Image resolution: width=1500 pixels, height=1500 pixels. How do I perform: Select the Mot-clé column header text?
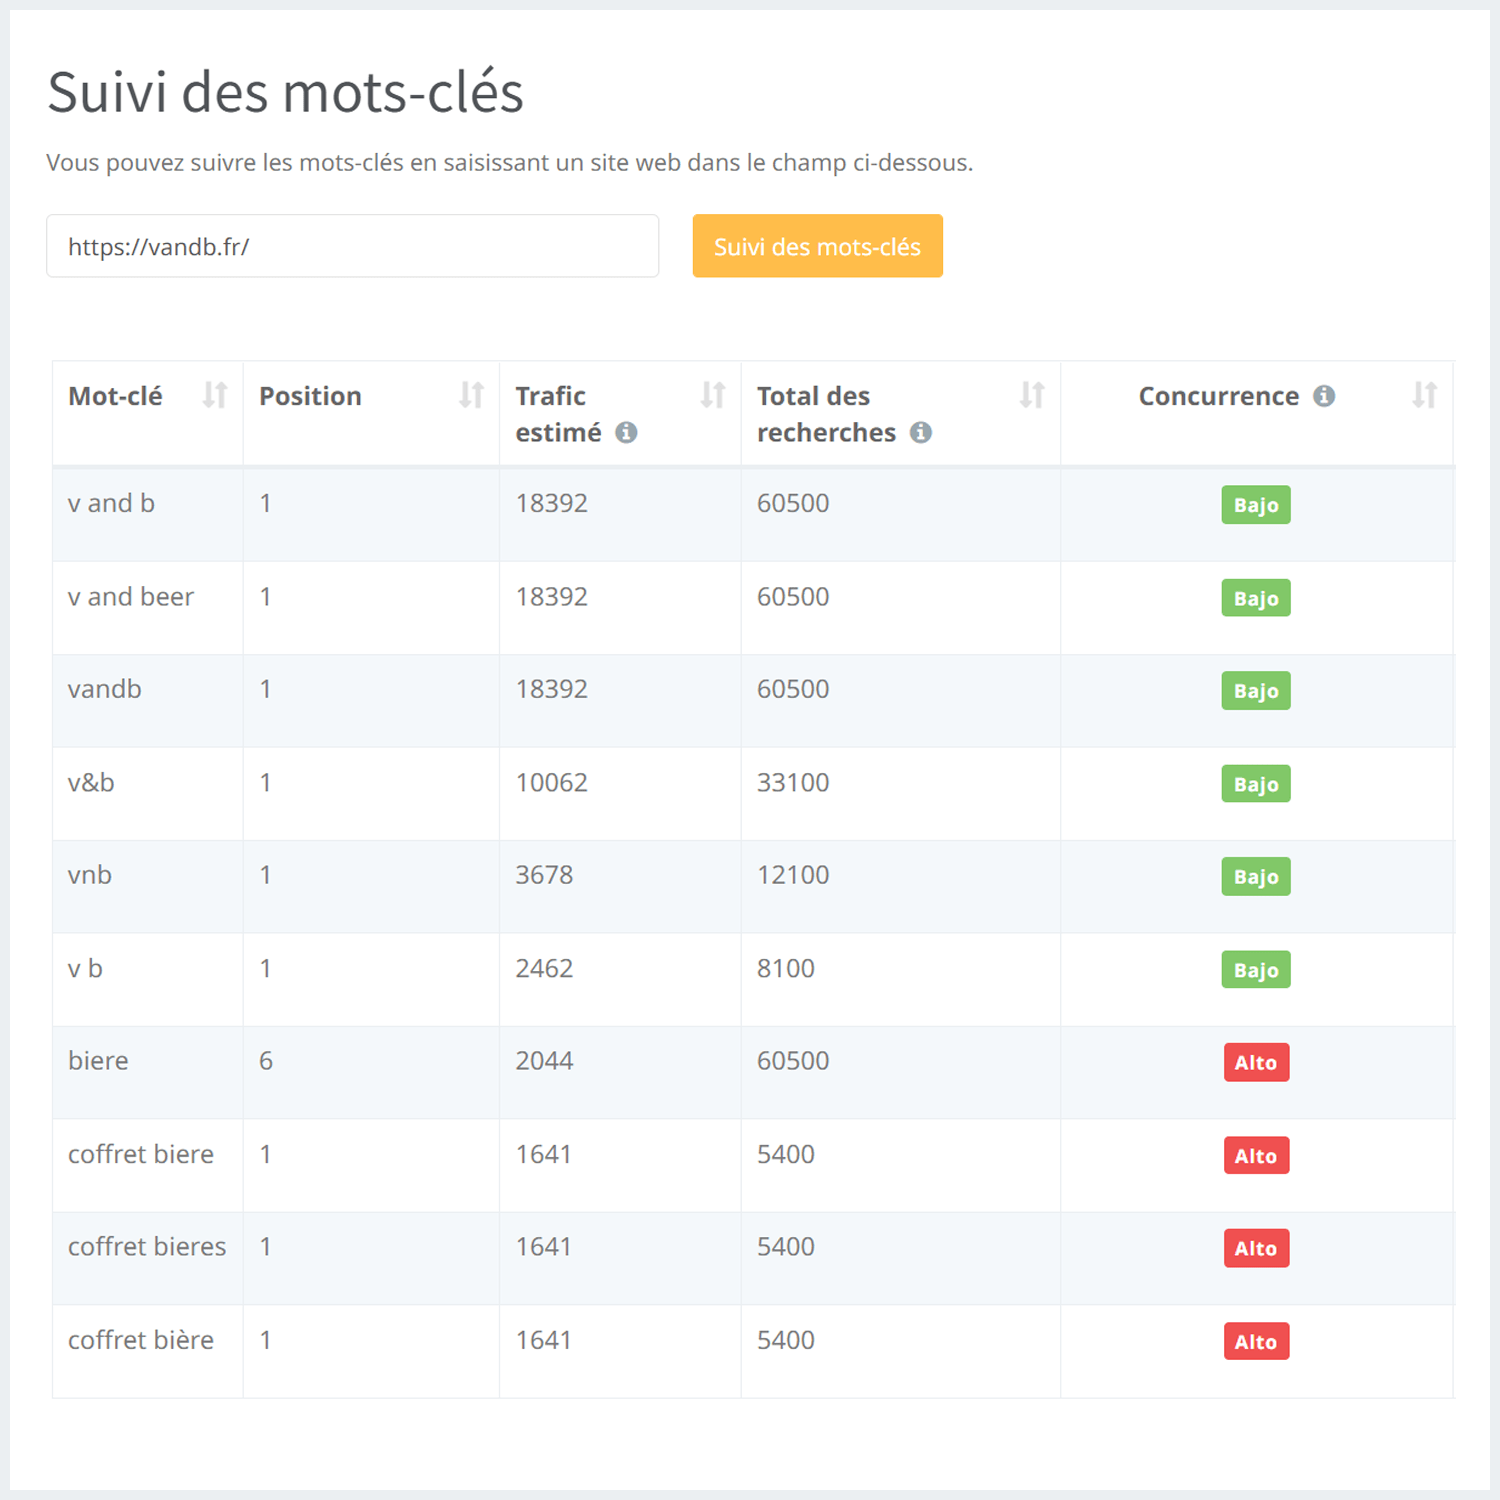[x=115, y=396]
